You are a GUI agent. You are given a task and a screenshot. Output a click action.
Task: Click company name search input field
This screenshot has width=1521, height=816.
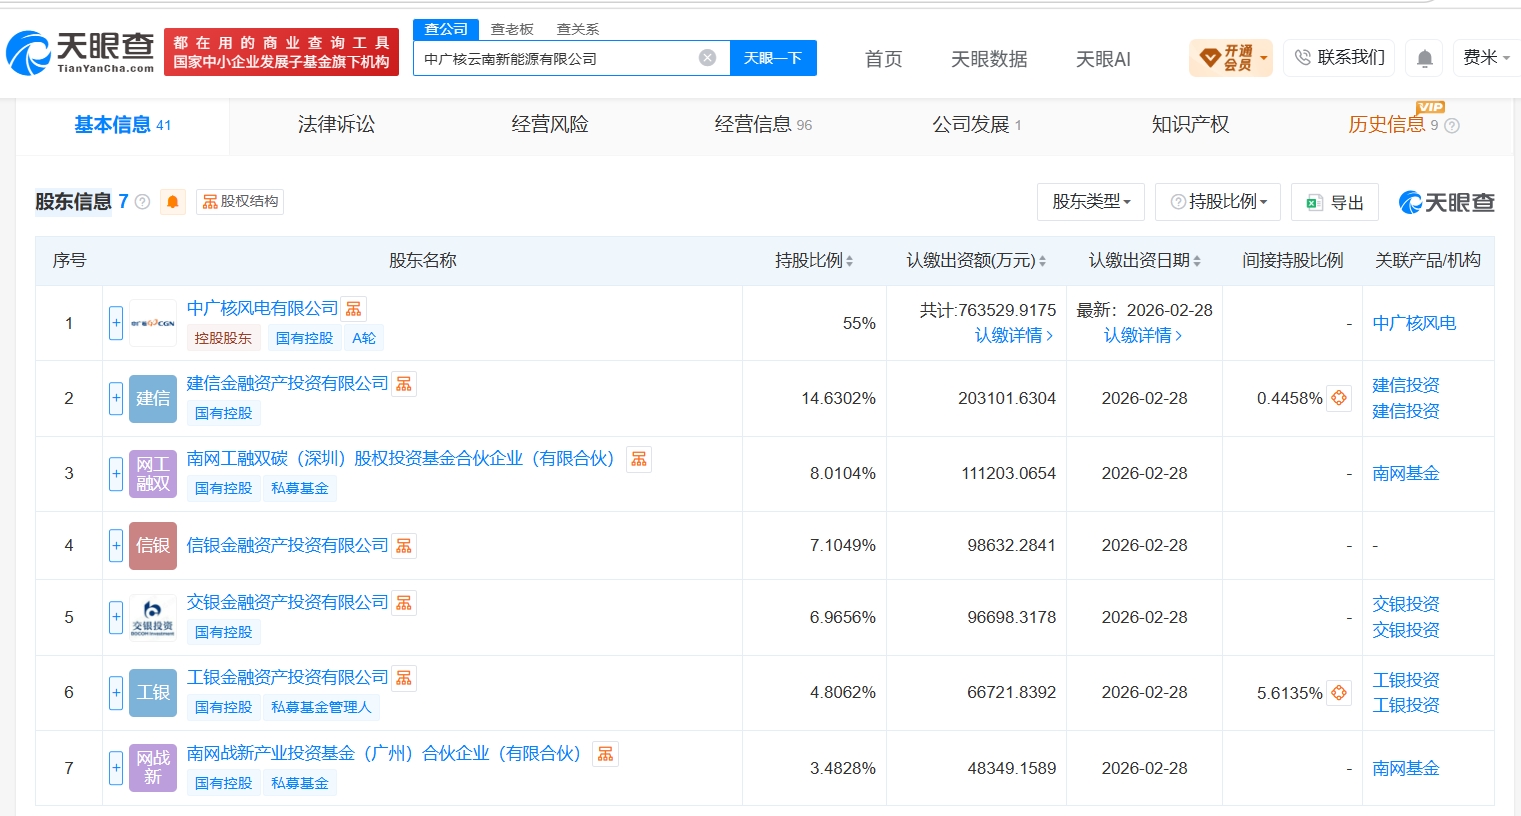[556, 58]
